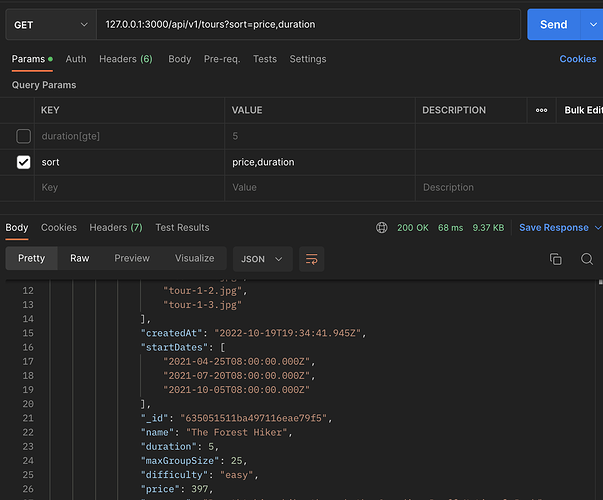Viewport: 603px width, 500px height.
Task: Open the request Headers (6) tab
Action: (x=125, y=59)
